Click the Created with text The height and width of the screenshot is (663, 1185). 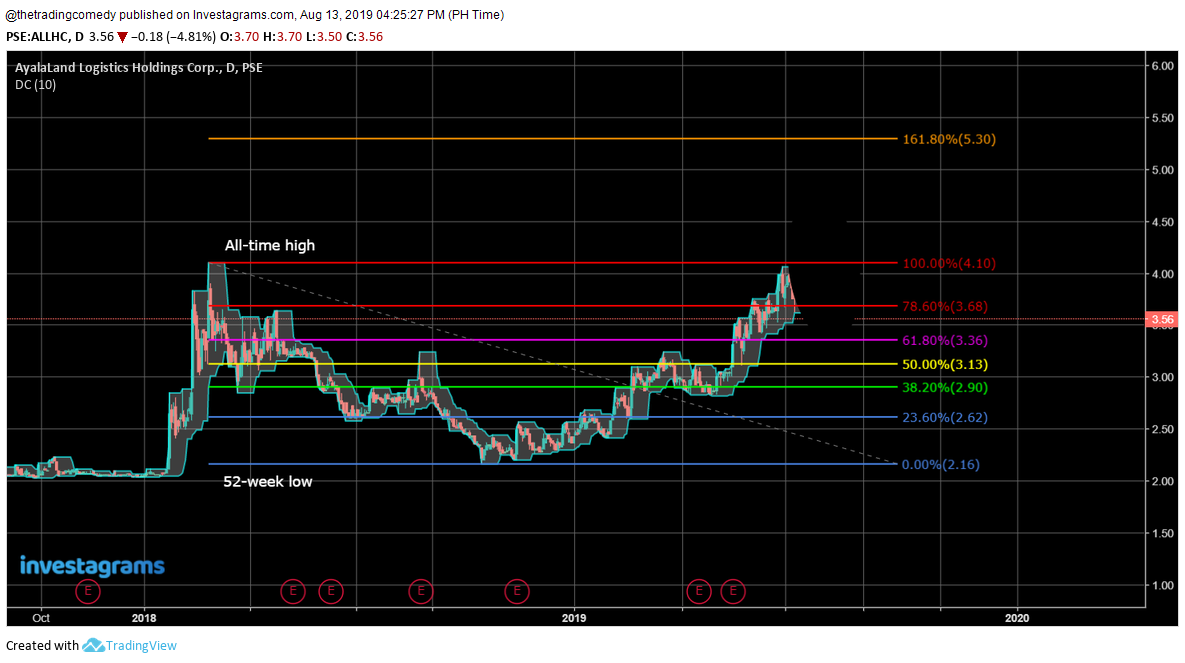point(42,646)
